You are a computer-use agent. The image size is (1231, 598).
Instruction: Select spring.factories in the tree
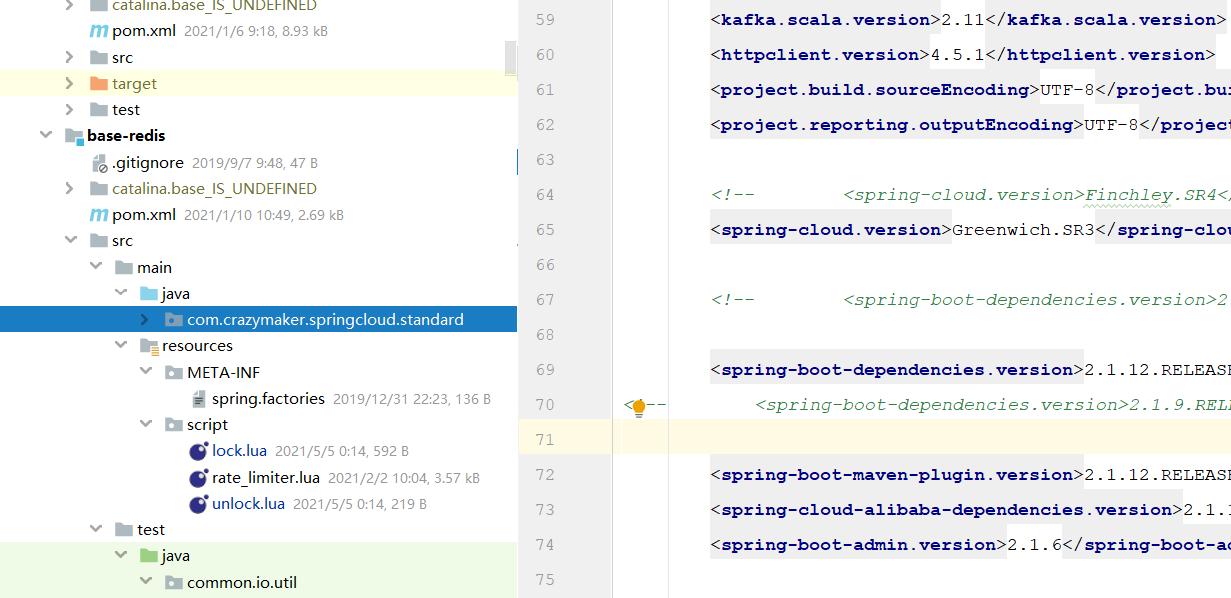coord(268,399)
